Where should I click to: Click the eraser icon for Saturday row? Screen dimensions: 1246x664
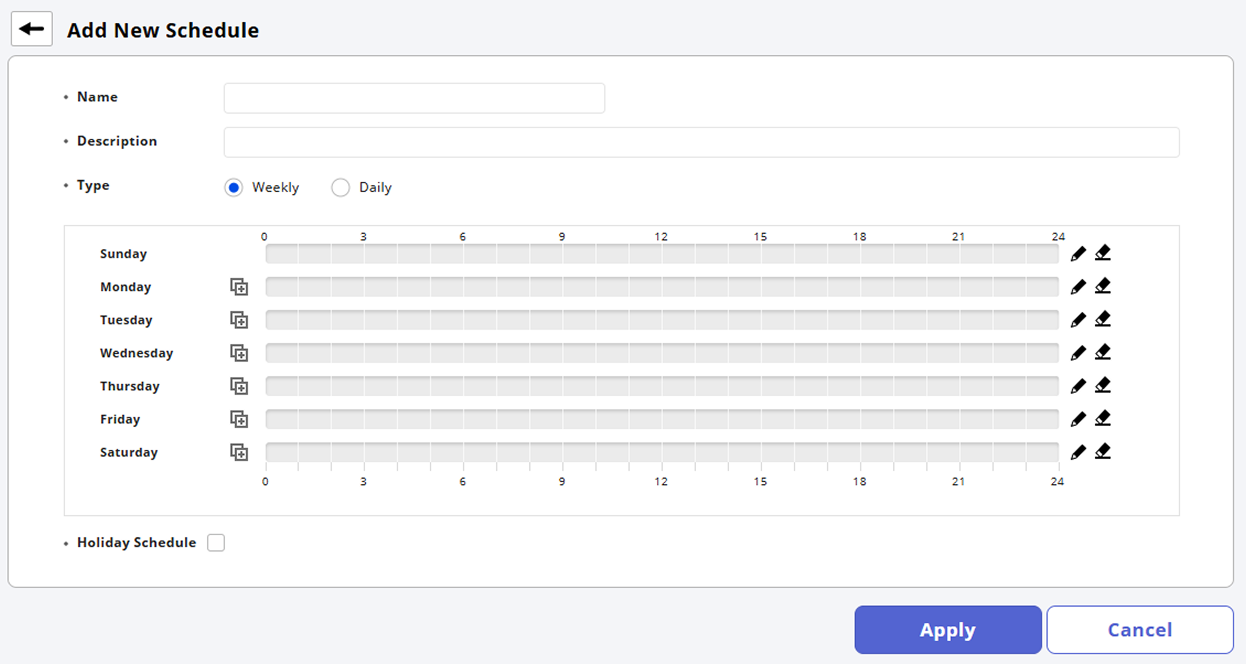pos(1103,451)
